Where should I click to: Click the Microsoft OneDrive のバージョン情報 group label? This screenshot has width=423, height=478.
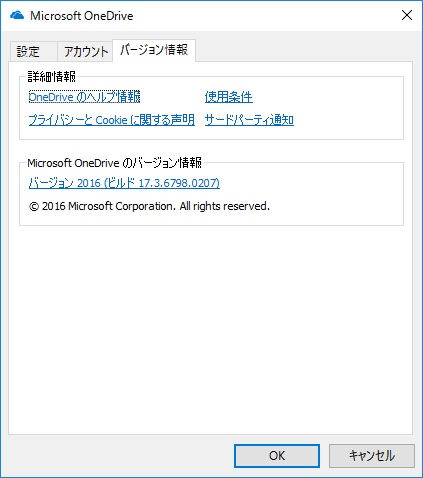pos(115,163)
